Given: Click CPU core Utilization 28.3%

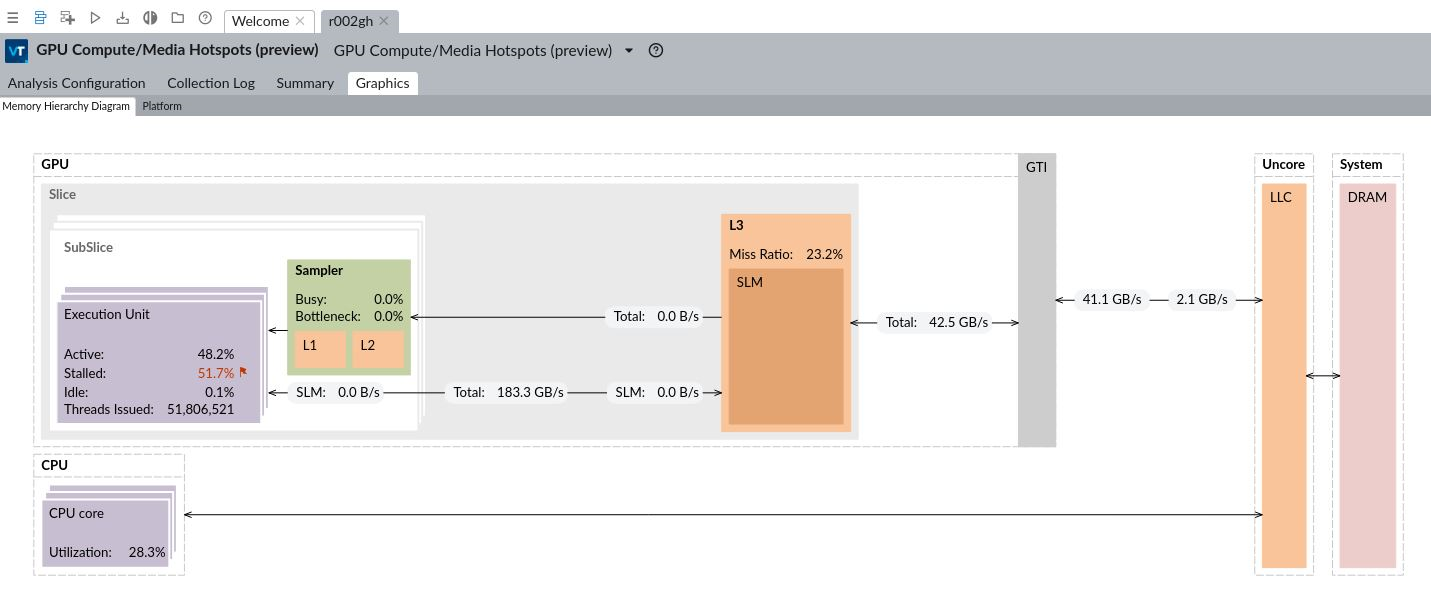Looking at the screenshot, I should (107, 552).
